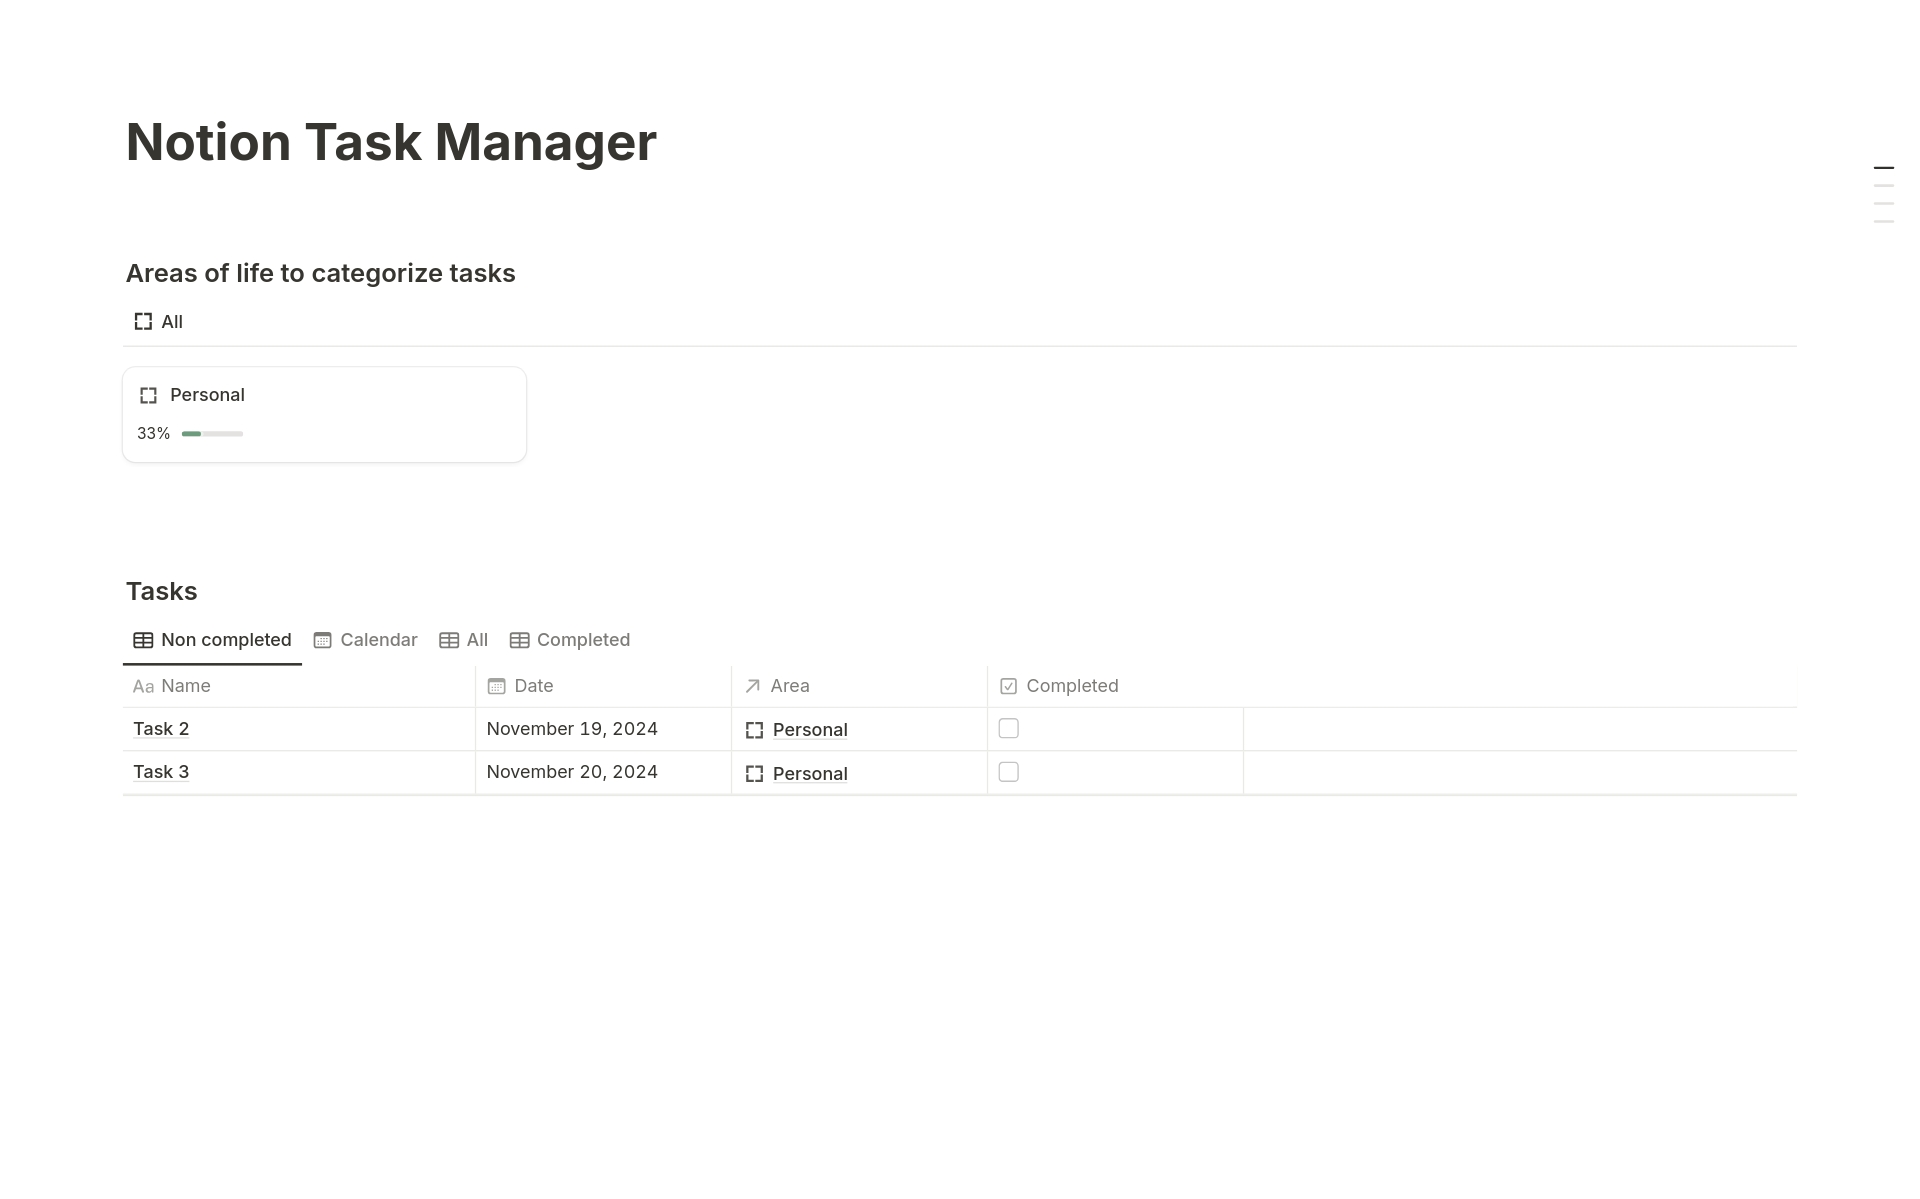
Task: Click the Aa icon in the Name column header
Action: (x=143, y=686)
